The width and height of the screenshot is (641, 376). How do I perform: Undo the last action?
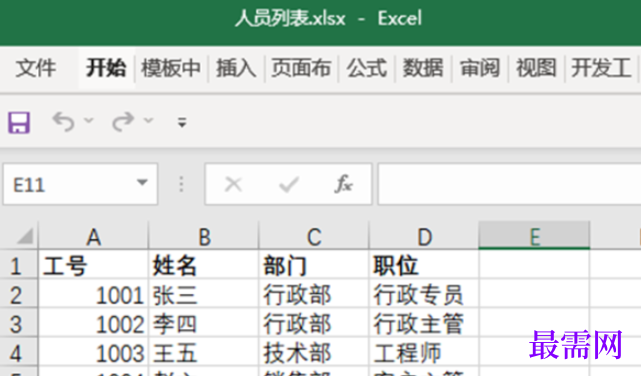(x=63, y=122)
